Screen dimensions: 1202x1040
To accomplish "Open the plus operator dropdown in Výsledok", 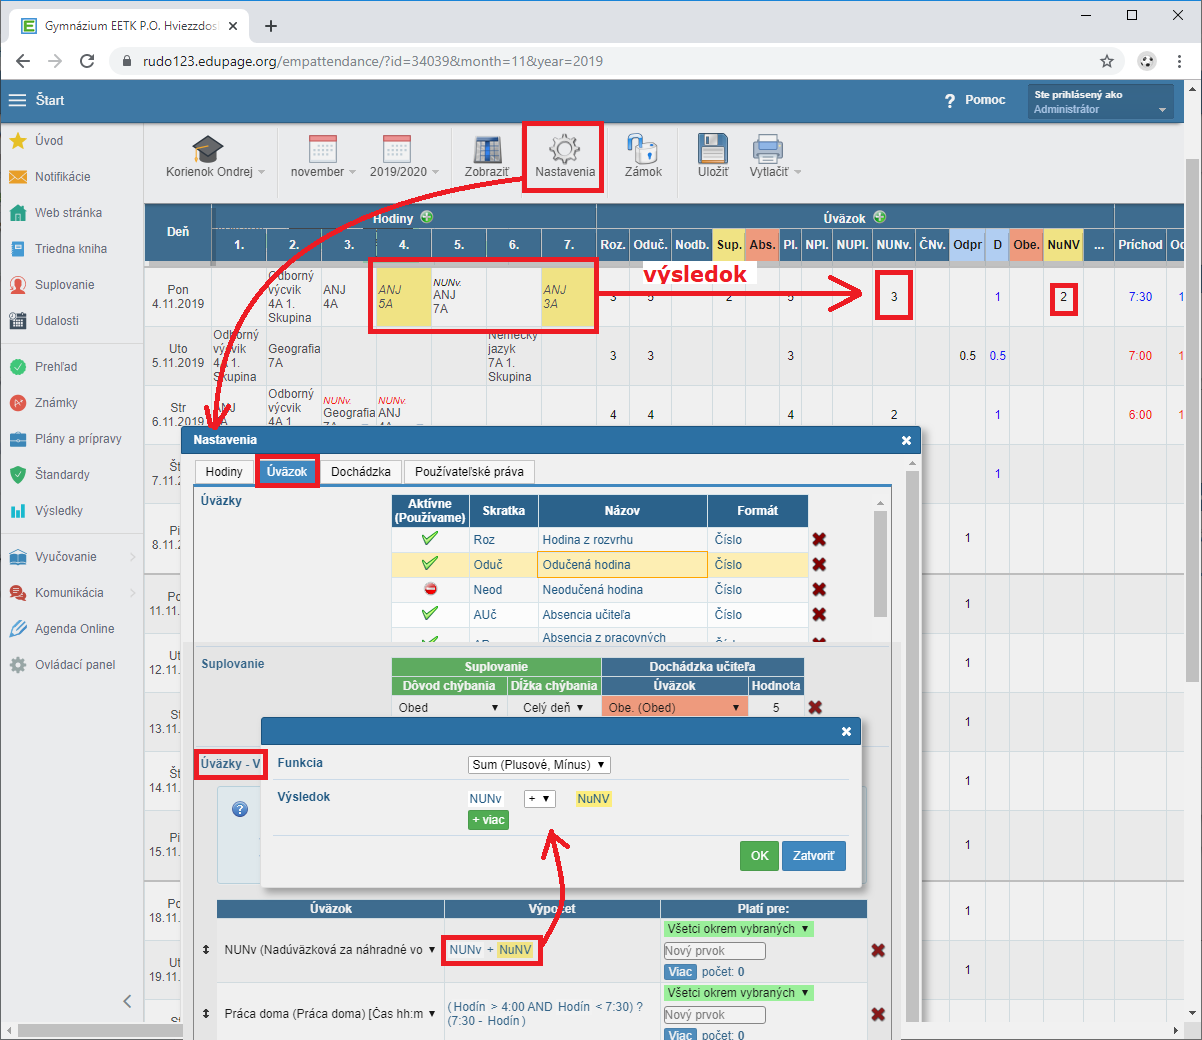I will (x=539, y=799).
